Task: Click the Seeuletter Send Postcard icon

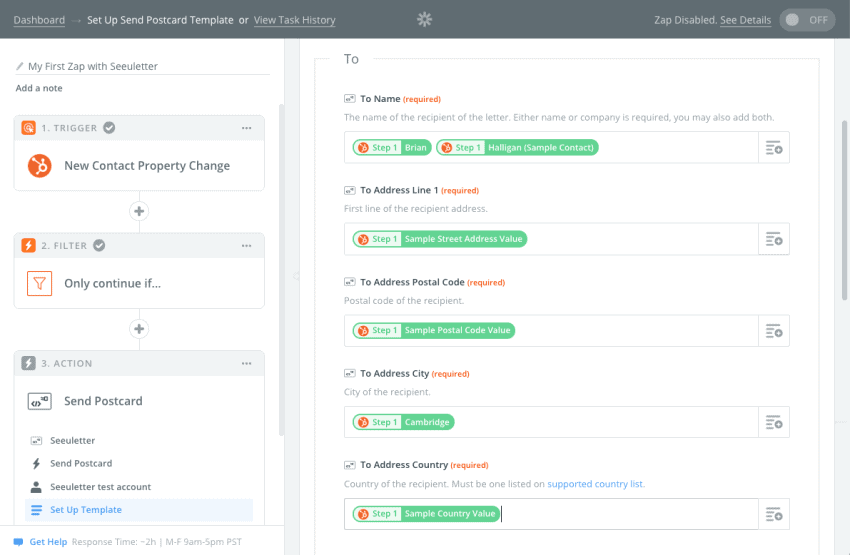Action: point(40,402)
